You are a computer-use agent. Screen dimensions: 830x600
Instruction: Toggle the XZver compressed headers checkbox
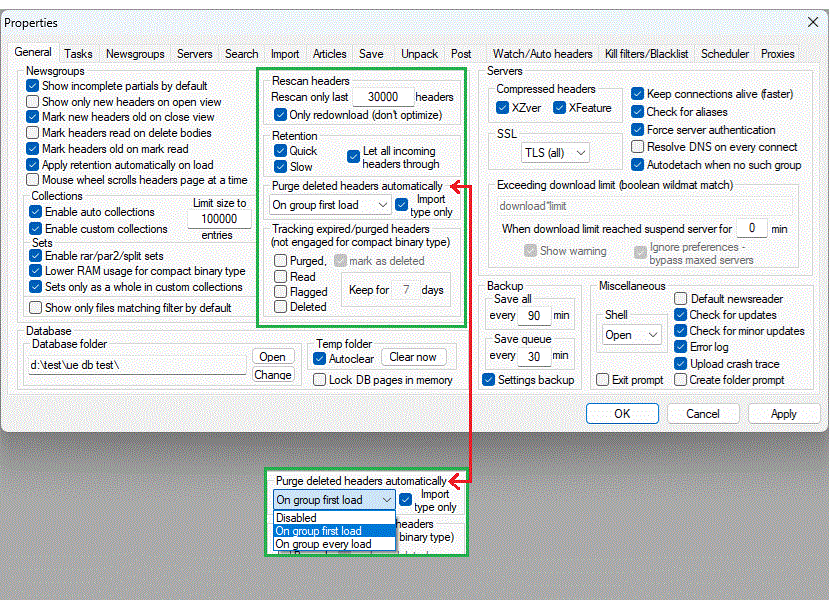click(x=503, y=108)
